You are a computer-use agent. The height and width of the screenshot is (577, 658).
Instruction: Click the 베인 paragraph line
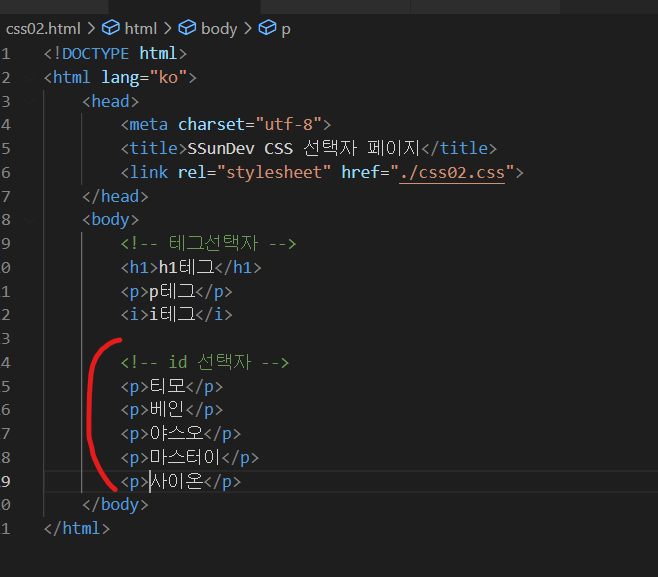coord(172,410)
